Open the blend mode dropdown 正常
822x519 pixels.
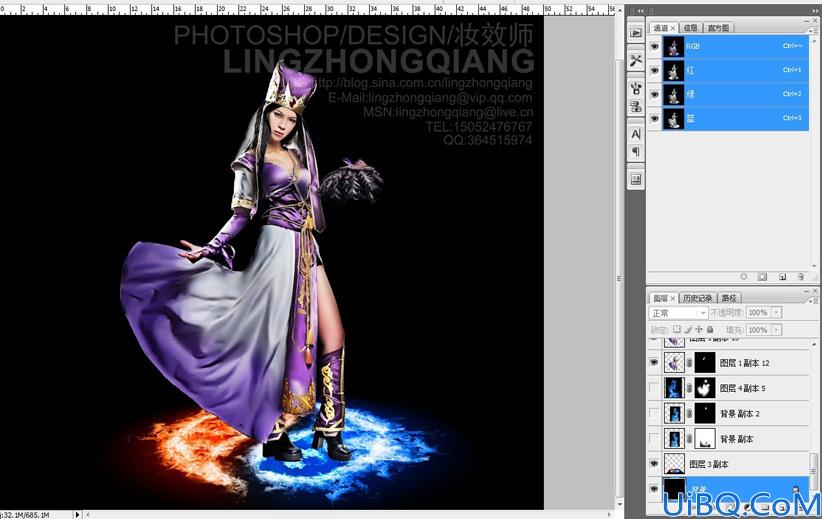click(678, 313)
